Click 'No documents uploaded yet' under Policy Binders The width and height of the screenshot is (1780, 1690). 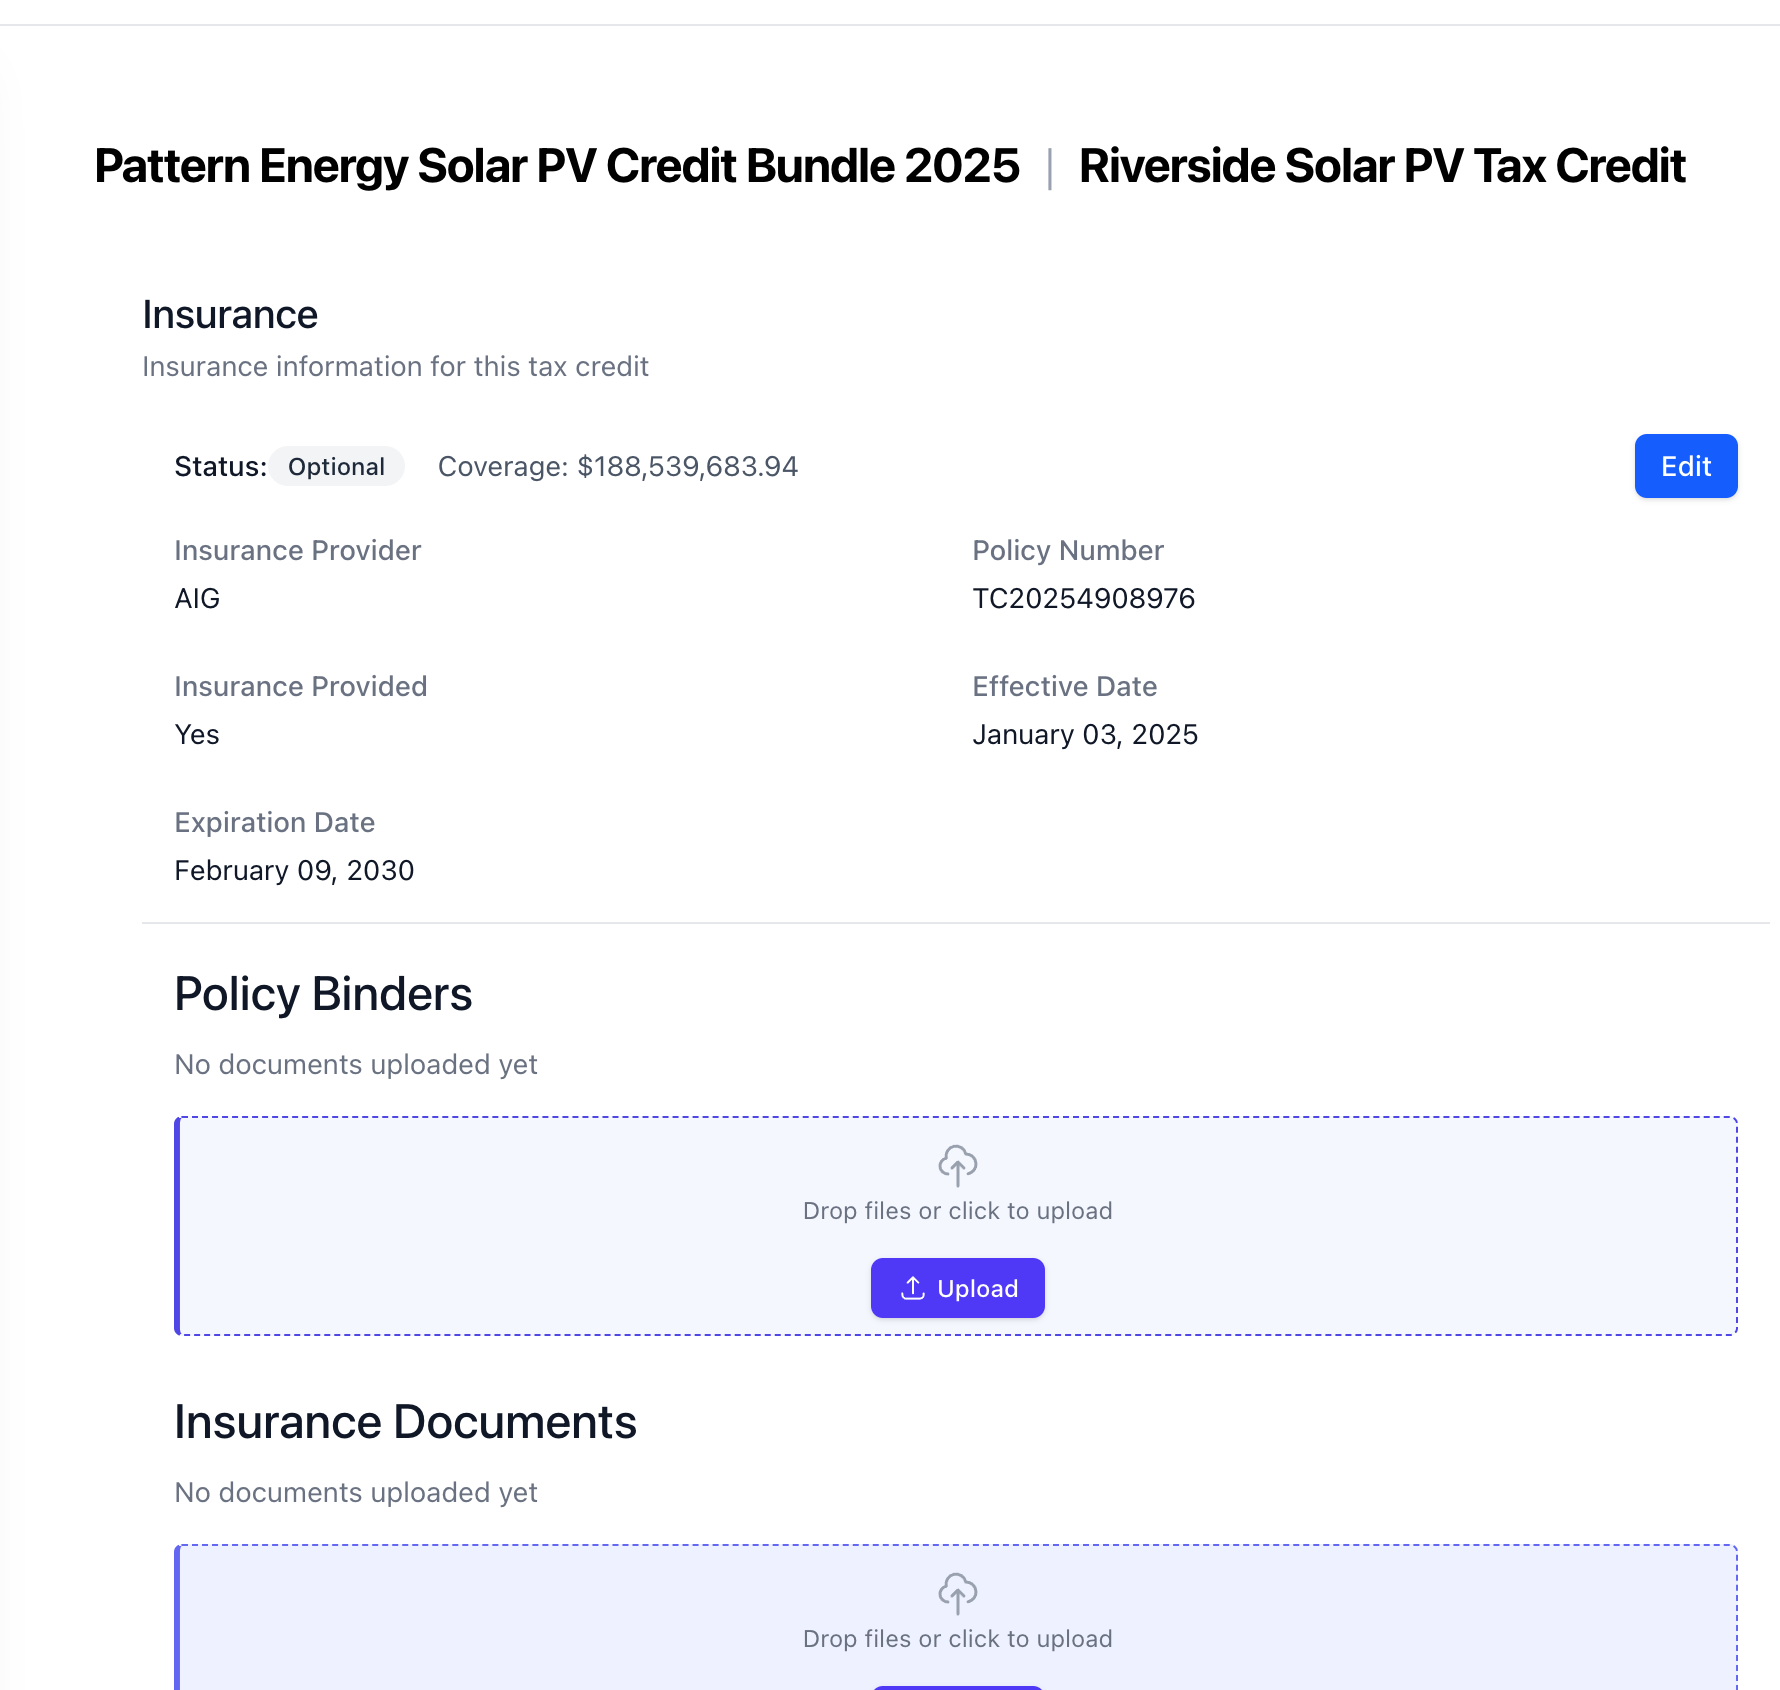pos(355,1064)
